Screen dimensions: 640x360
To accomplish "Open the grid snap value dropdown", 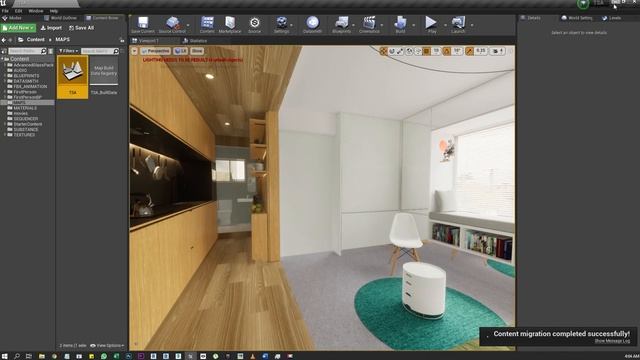I will click(x=436, y=51).
